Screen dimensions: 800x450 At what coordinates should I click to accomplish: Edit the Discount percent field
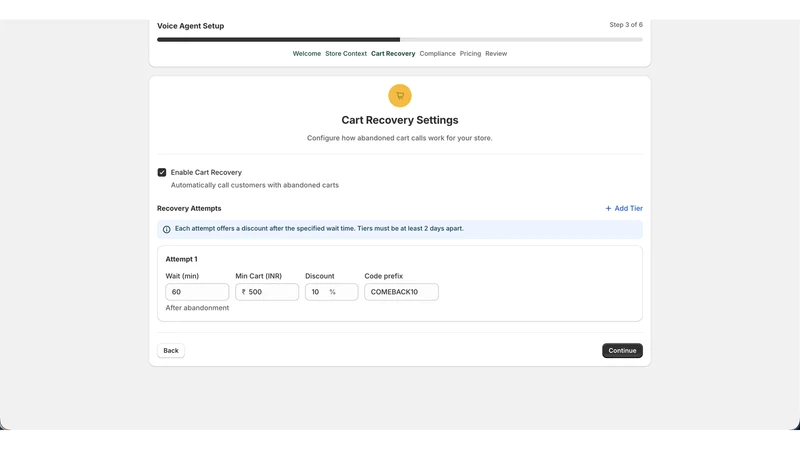click(332, 292)
